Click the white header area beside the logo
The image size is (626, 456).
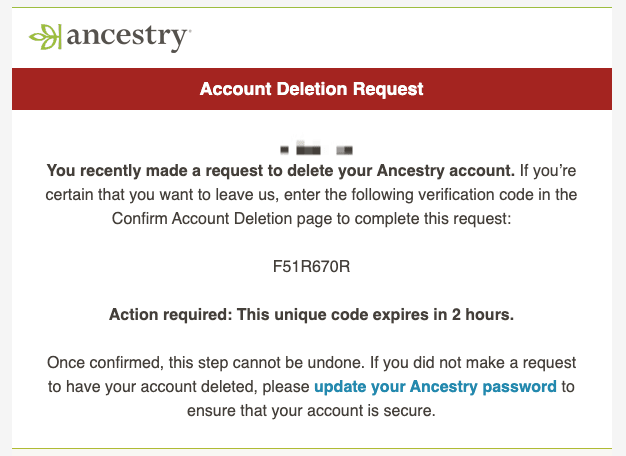[x=399, y=38]
